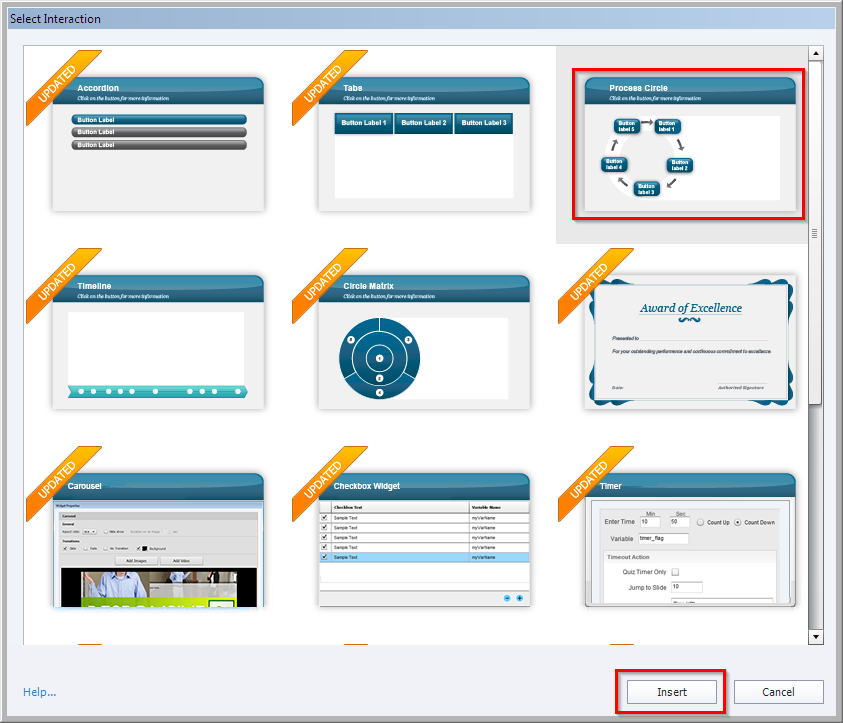Click the Insert button
The image size is (843, 723).
(669, 692)
